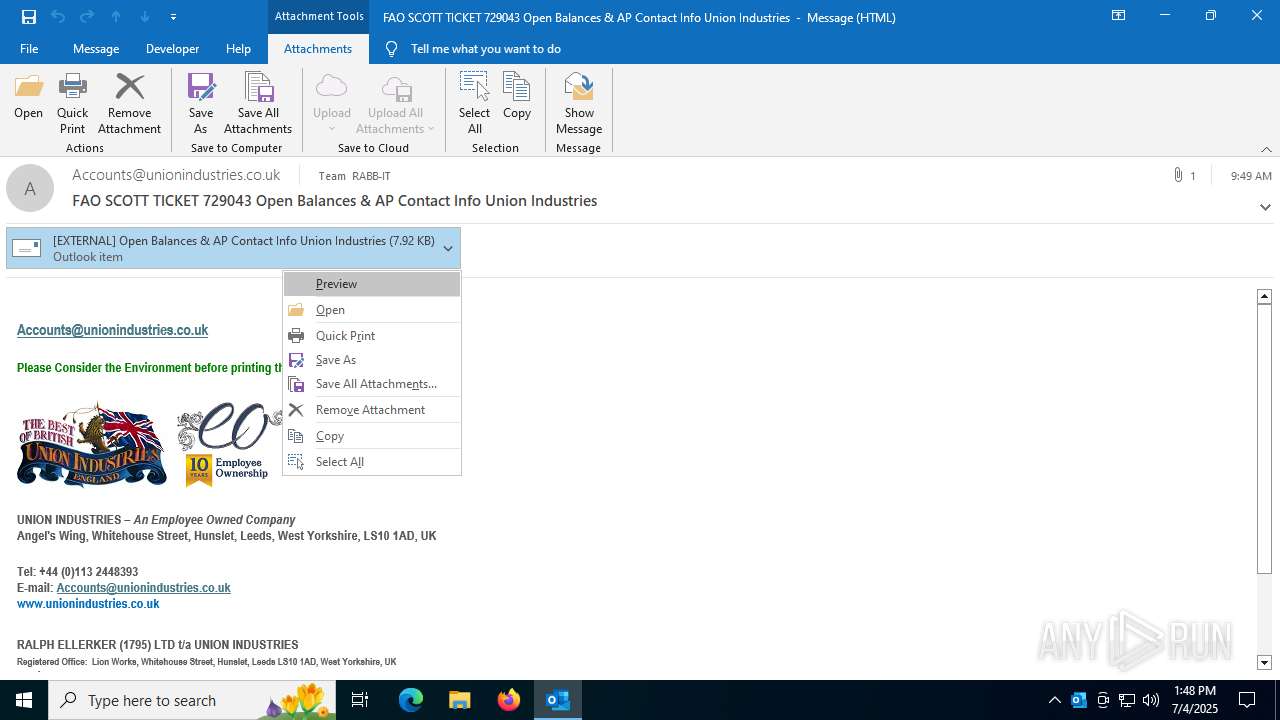Click the sender address in the message header
Screen dimensions: 1280x720
pyautogui.click(x=176, y=175)
